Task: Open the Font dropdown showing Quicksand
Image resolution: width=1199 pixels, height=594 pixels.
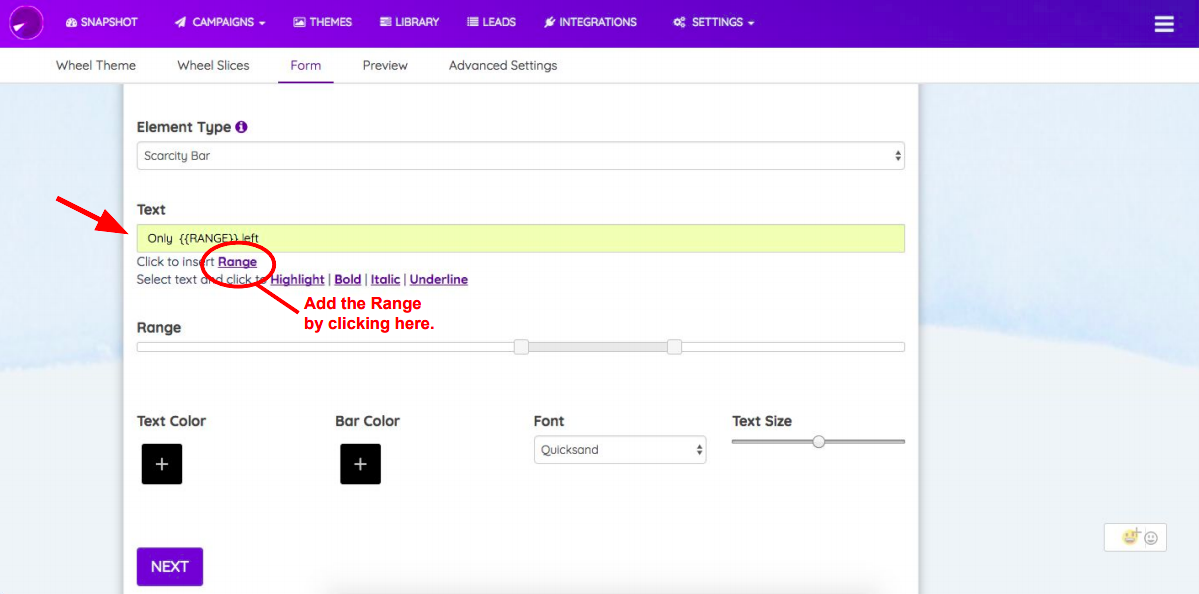Action: tap(620, 450)
